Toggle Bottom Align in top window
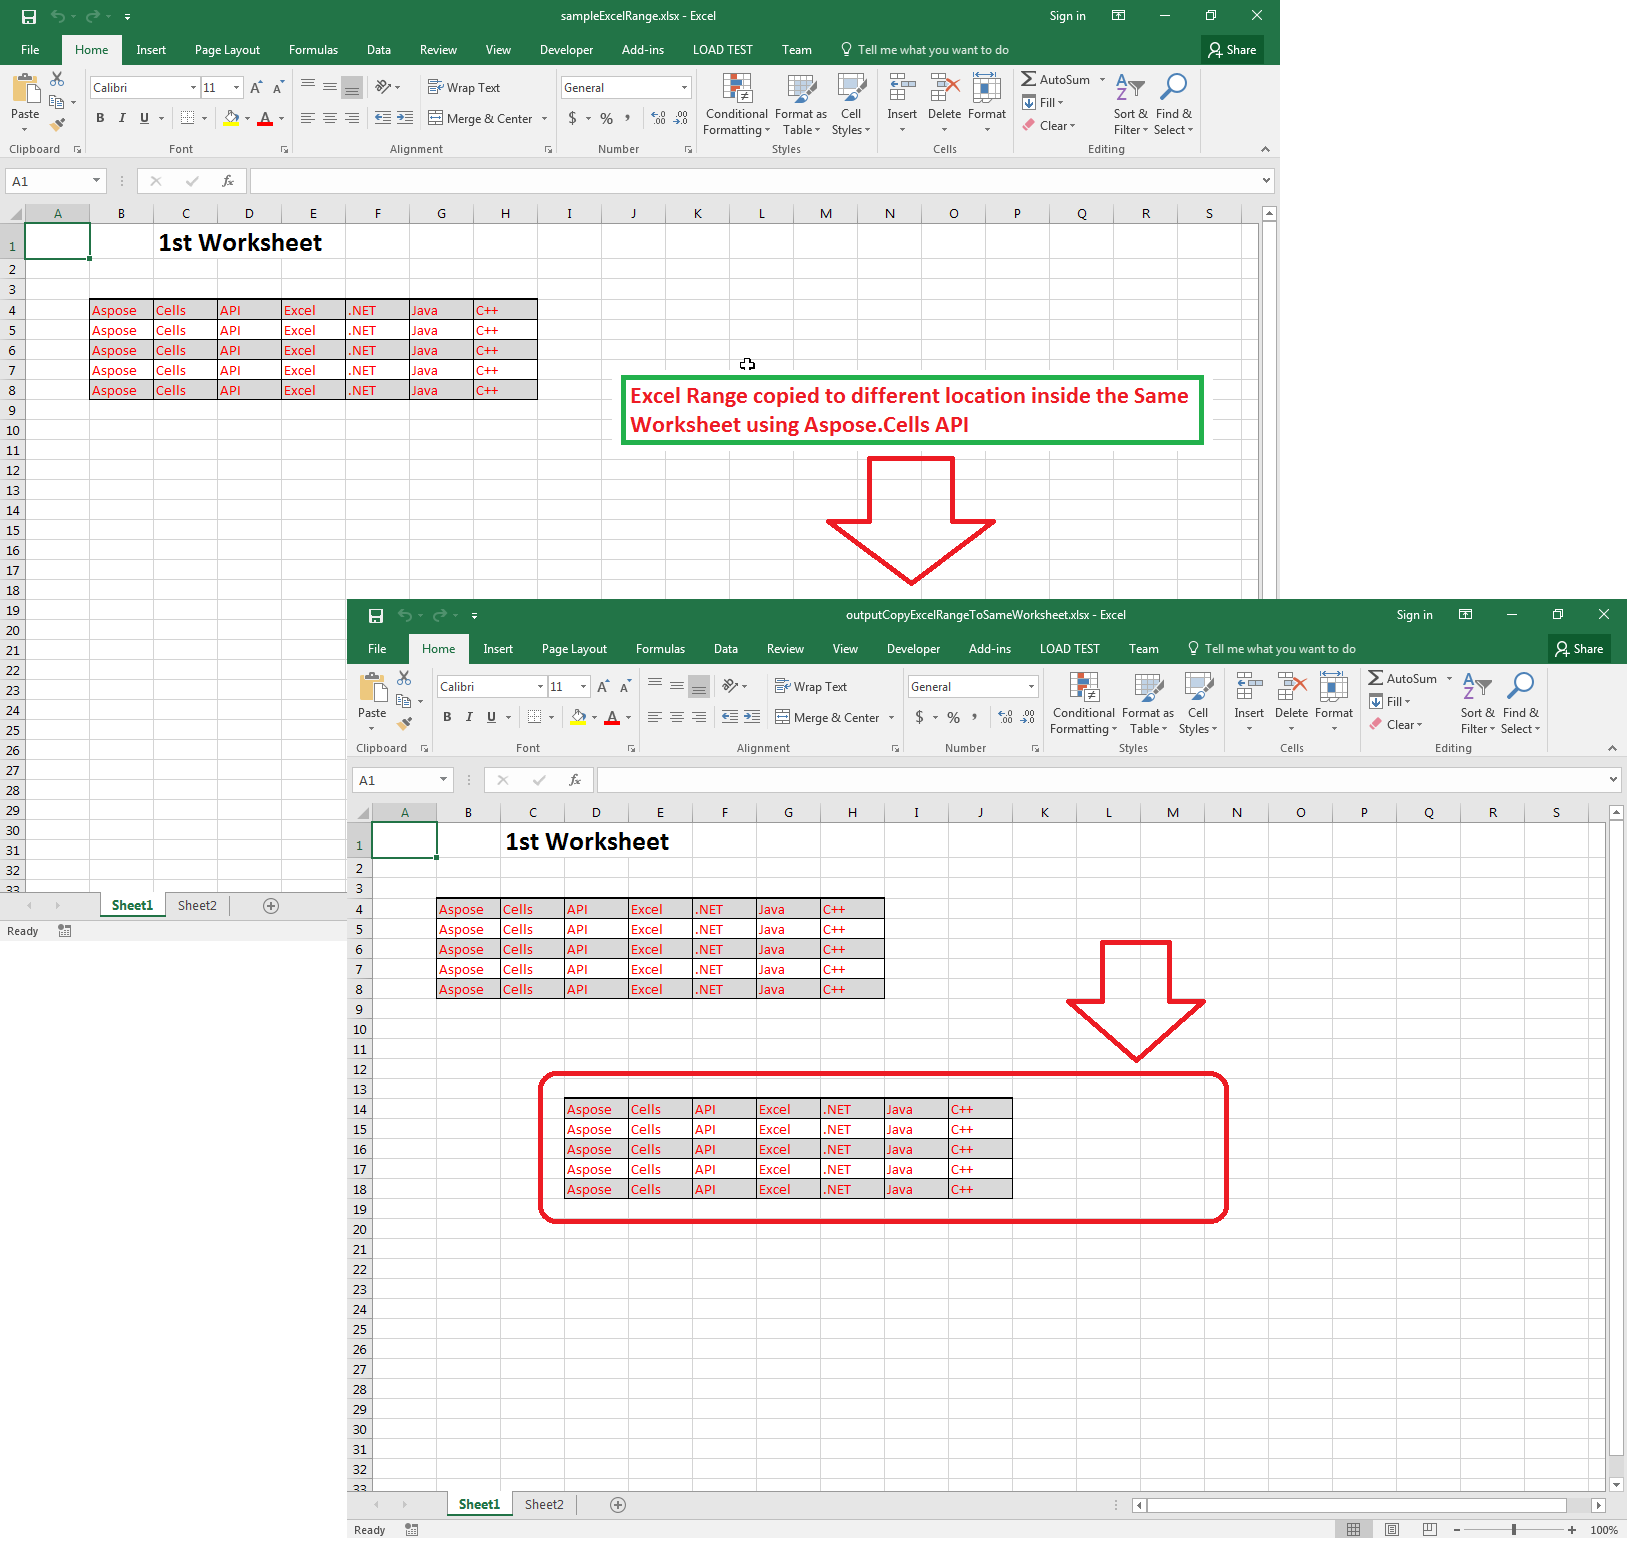This screenshot has width=1628, height=1542. pyautogui.click(x=352, y=88)
